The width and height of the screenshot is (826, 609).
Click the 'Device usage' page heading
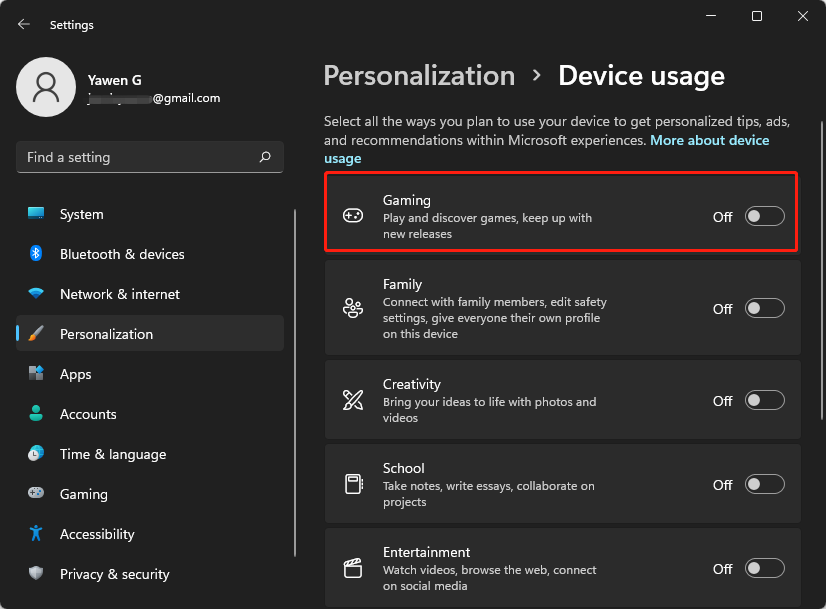pyautogui.click(x=642, y=76)
